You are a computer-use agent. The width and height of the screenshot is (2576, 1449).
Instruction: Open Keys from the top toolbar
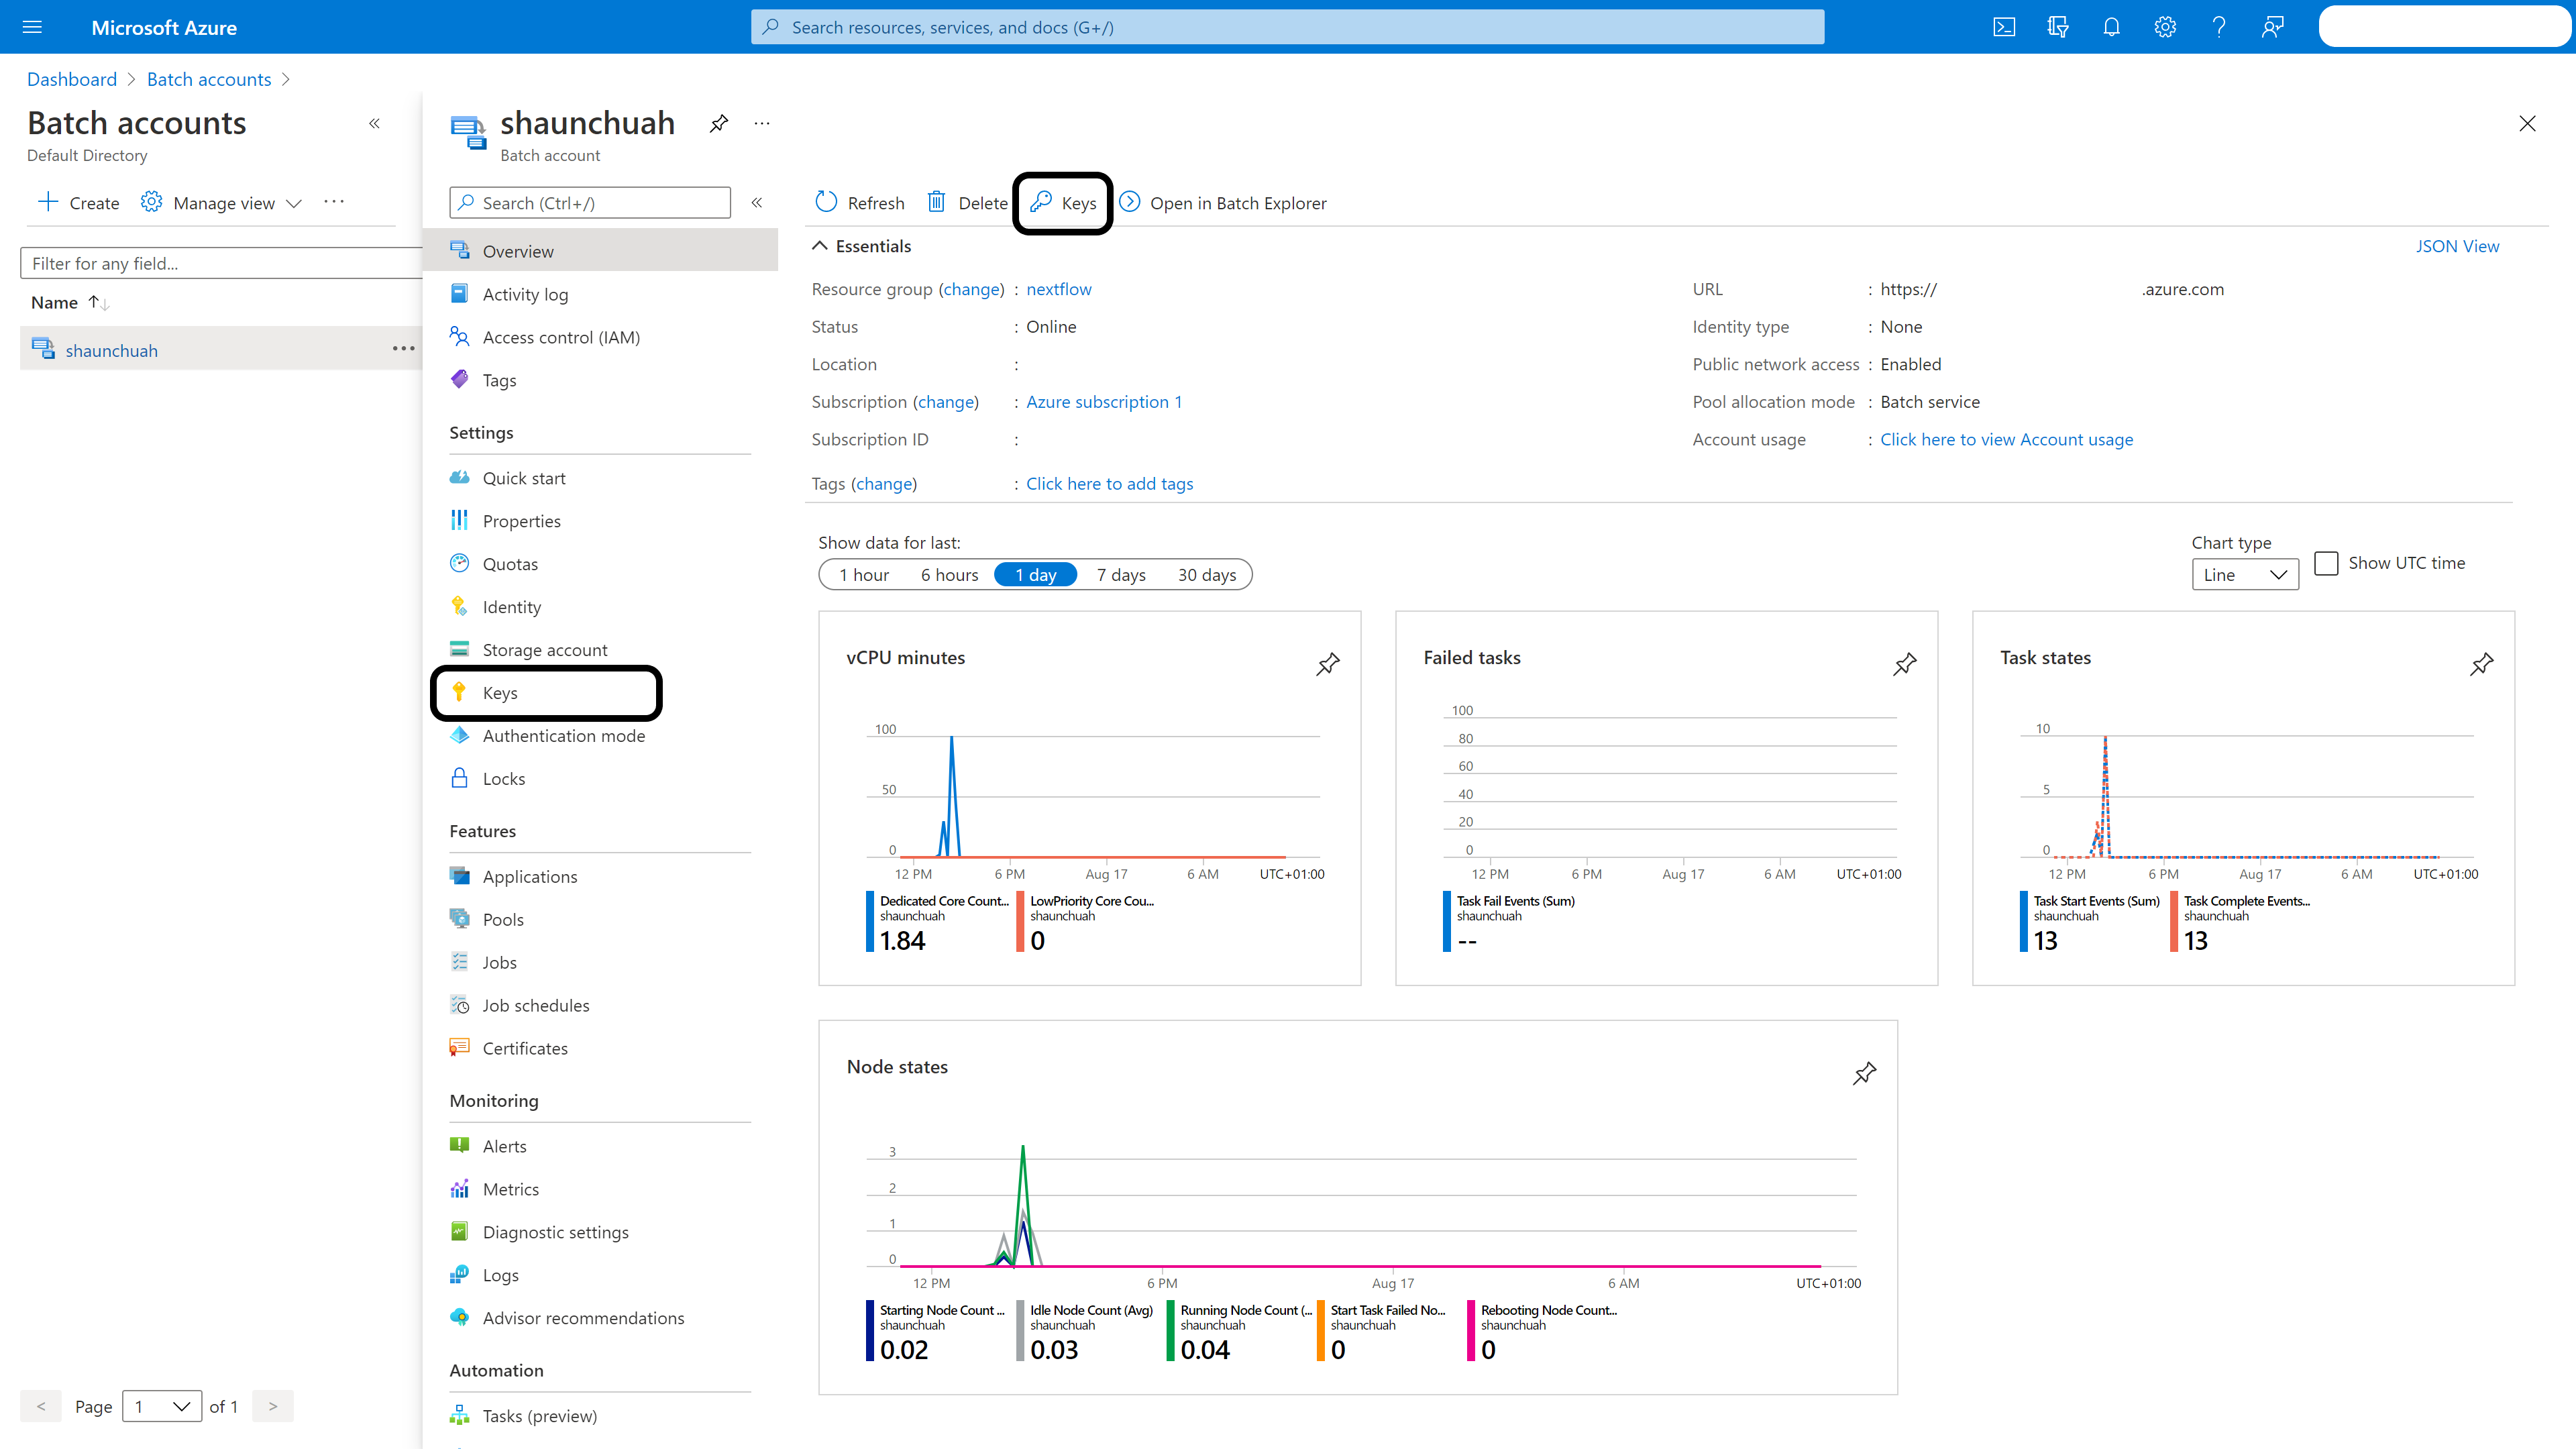1063,203
